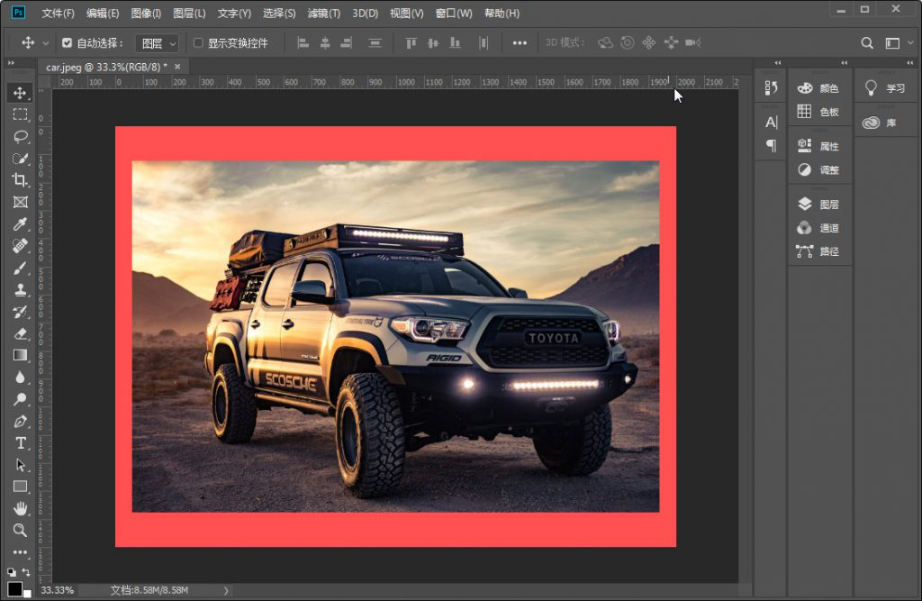Select the Pen tool

point(20,421)
